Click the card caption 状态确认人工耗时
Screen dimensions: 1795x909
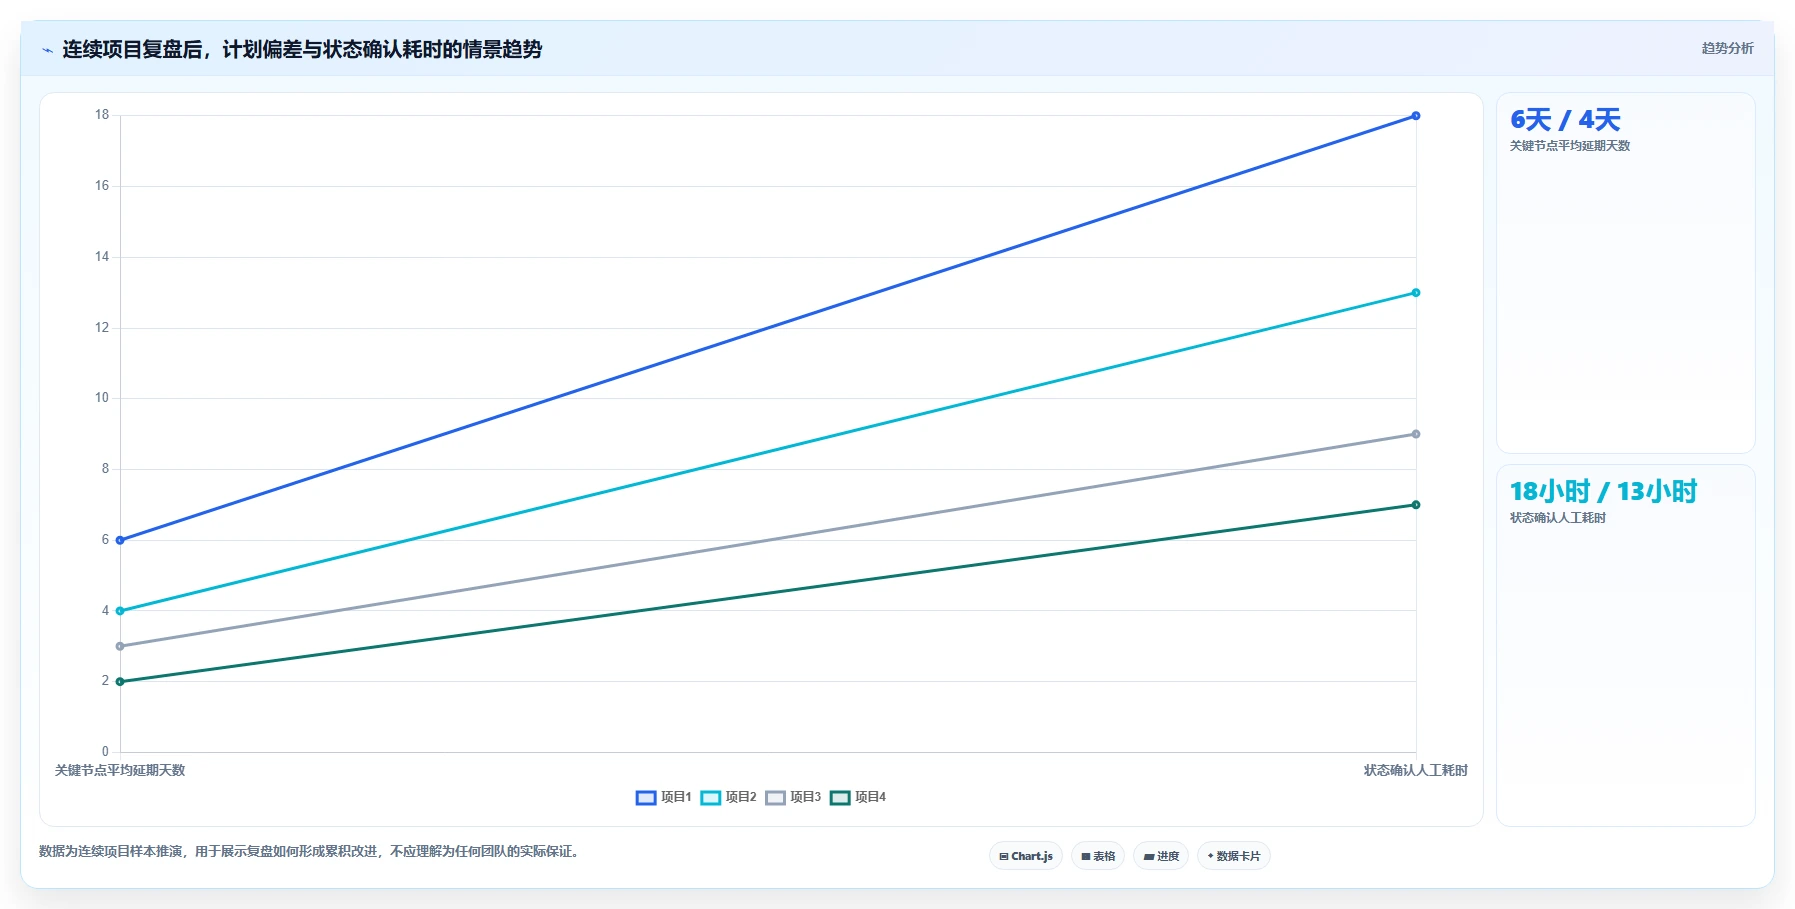[1558, 518]
